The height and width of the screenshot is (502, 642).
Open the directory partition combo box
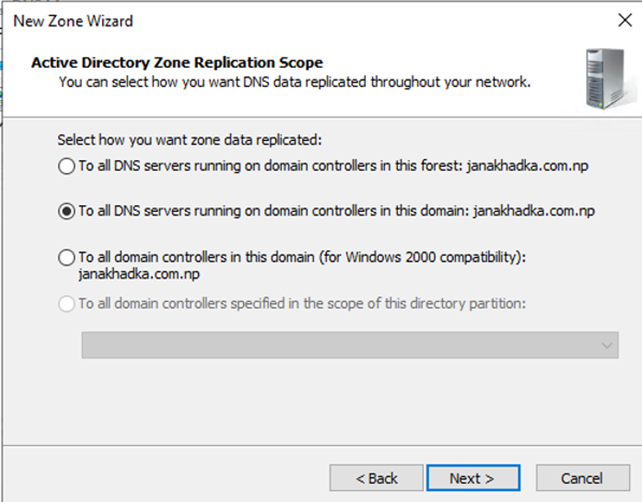click(x=350, y=345)
